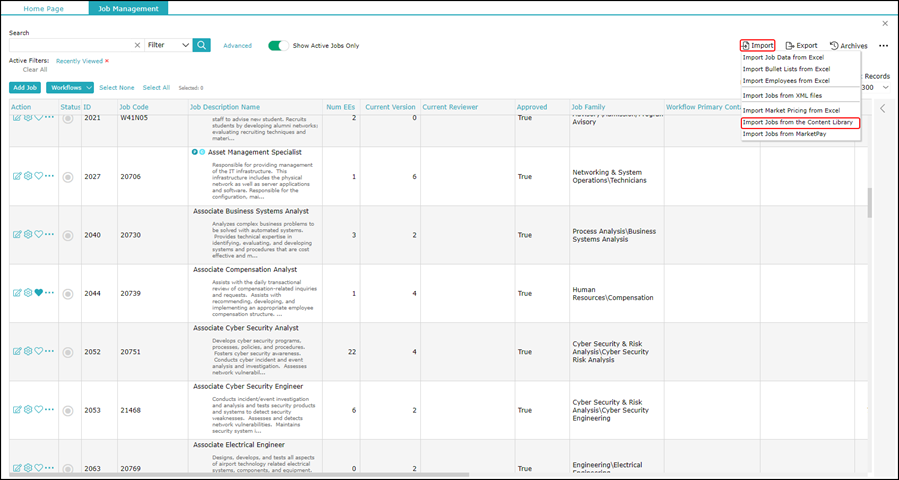The width and height of the screenshot is (899, 480).
Task: Toggle the favorite heart for job 2053
Action: pyautogui.click(x=38, y=409)
